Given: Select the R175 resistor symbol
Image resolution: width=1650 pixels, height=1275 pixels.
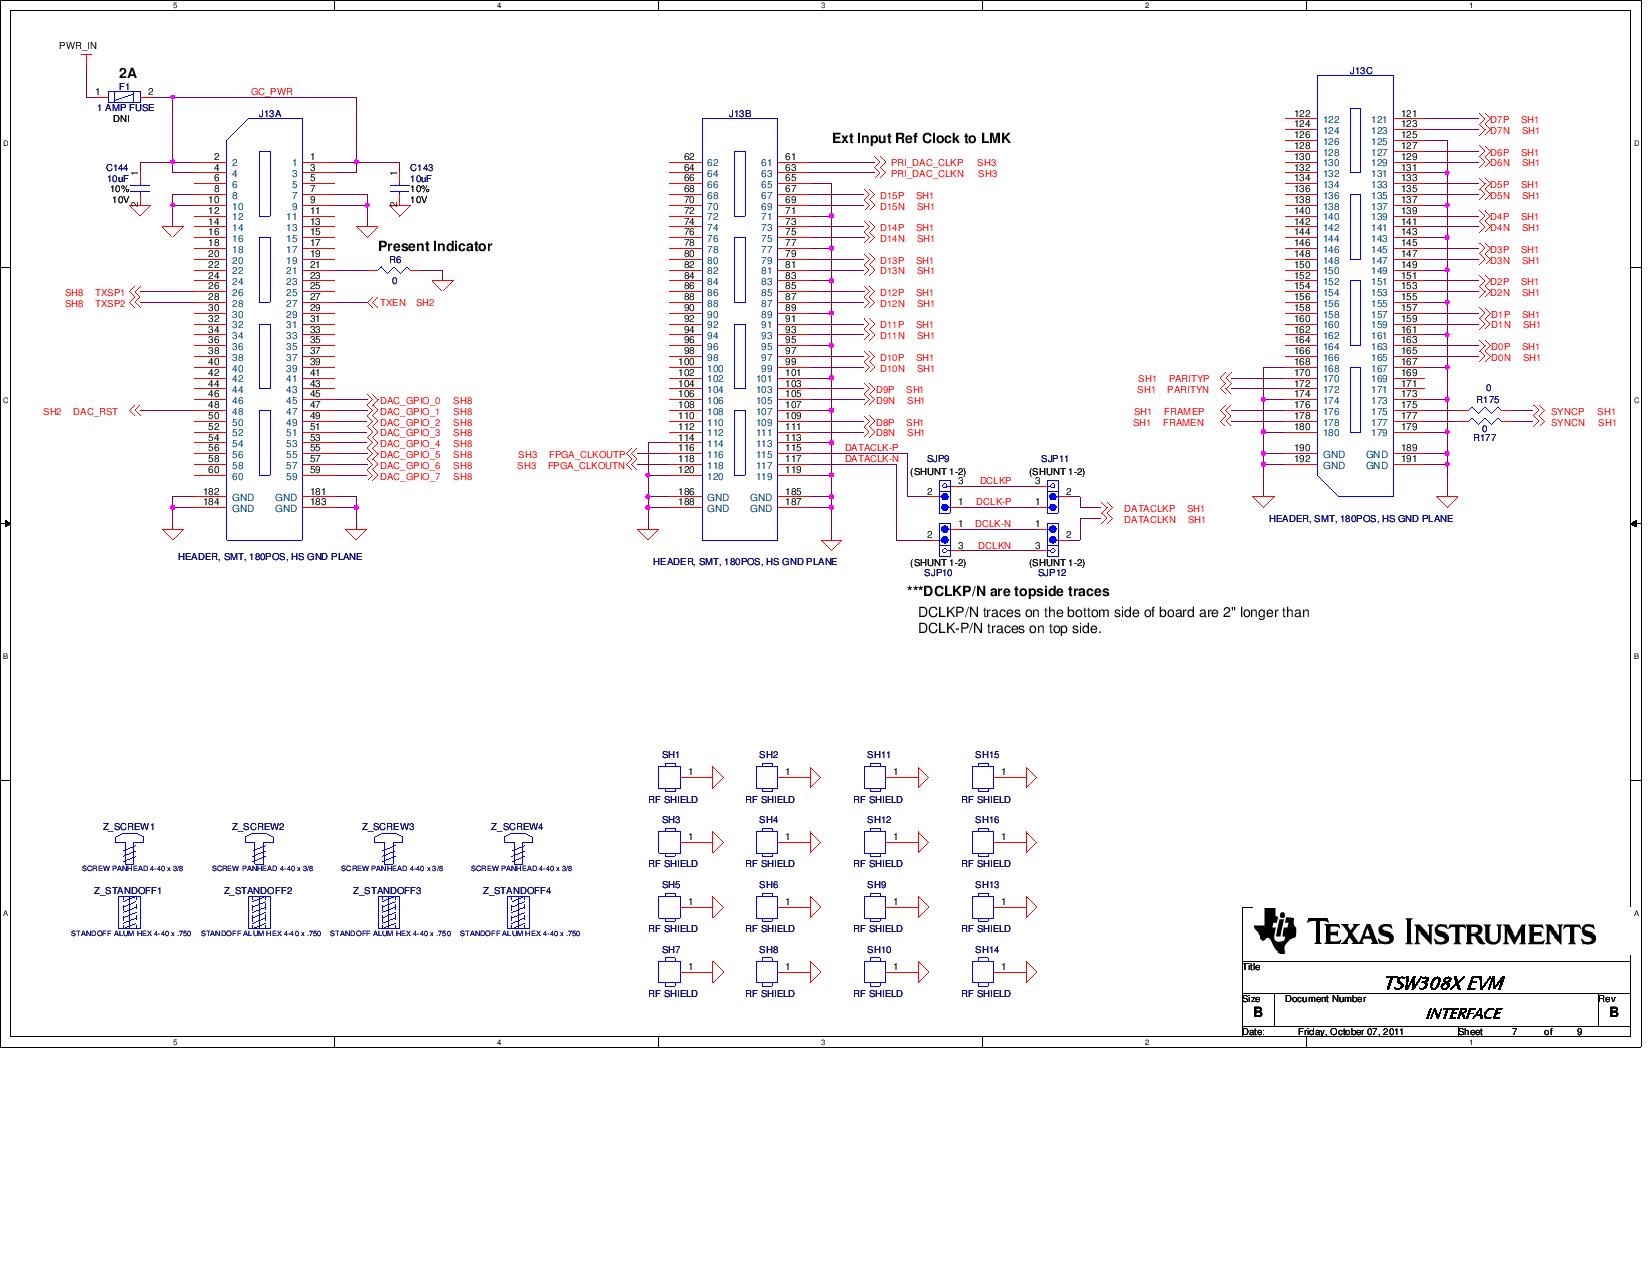Looking at the screenshot, I should tap(1487, 411).
